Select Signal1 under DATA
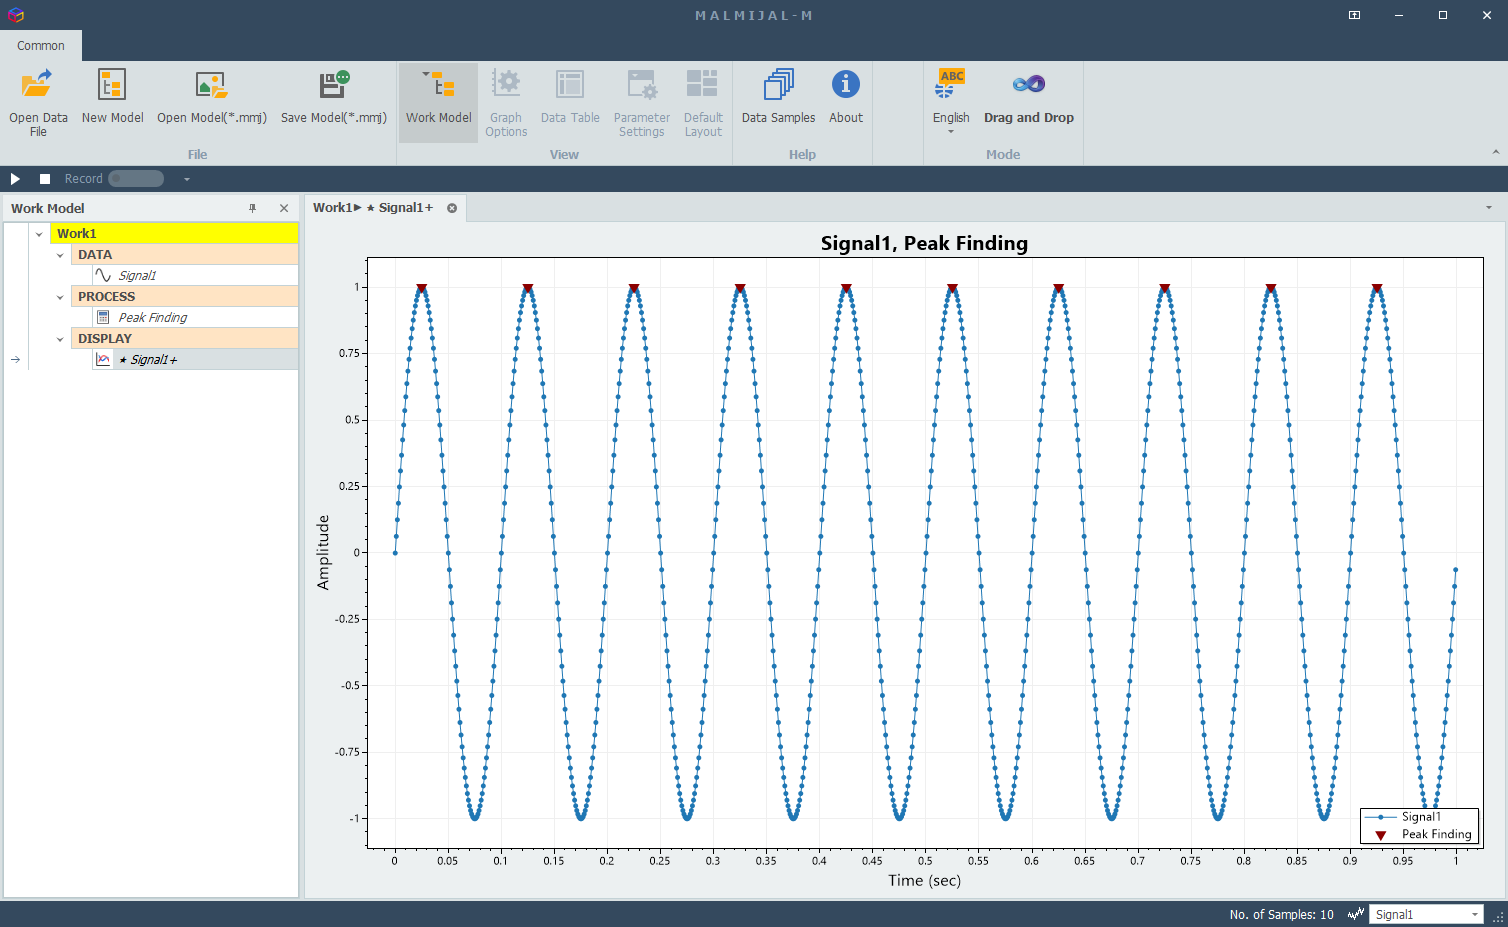This screenshot has width=1508, height=927. 195,275
